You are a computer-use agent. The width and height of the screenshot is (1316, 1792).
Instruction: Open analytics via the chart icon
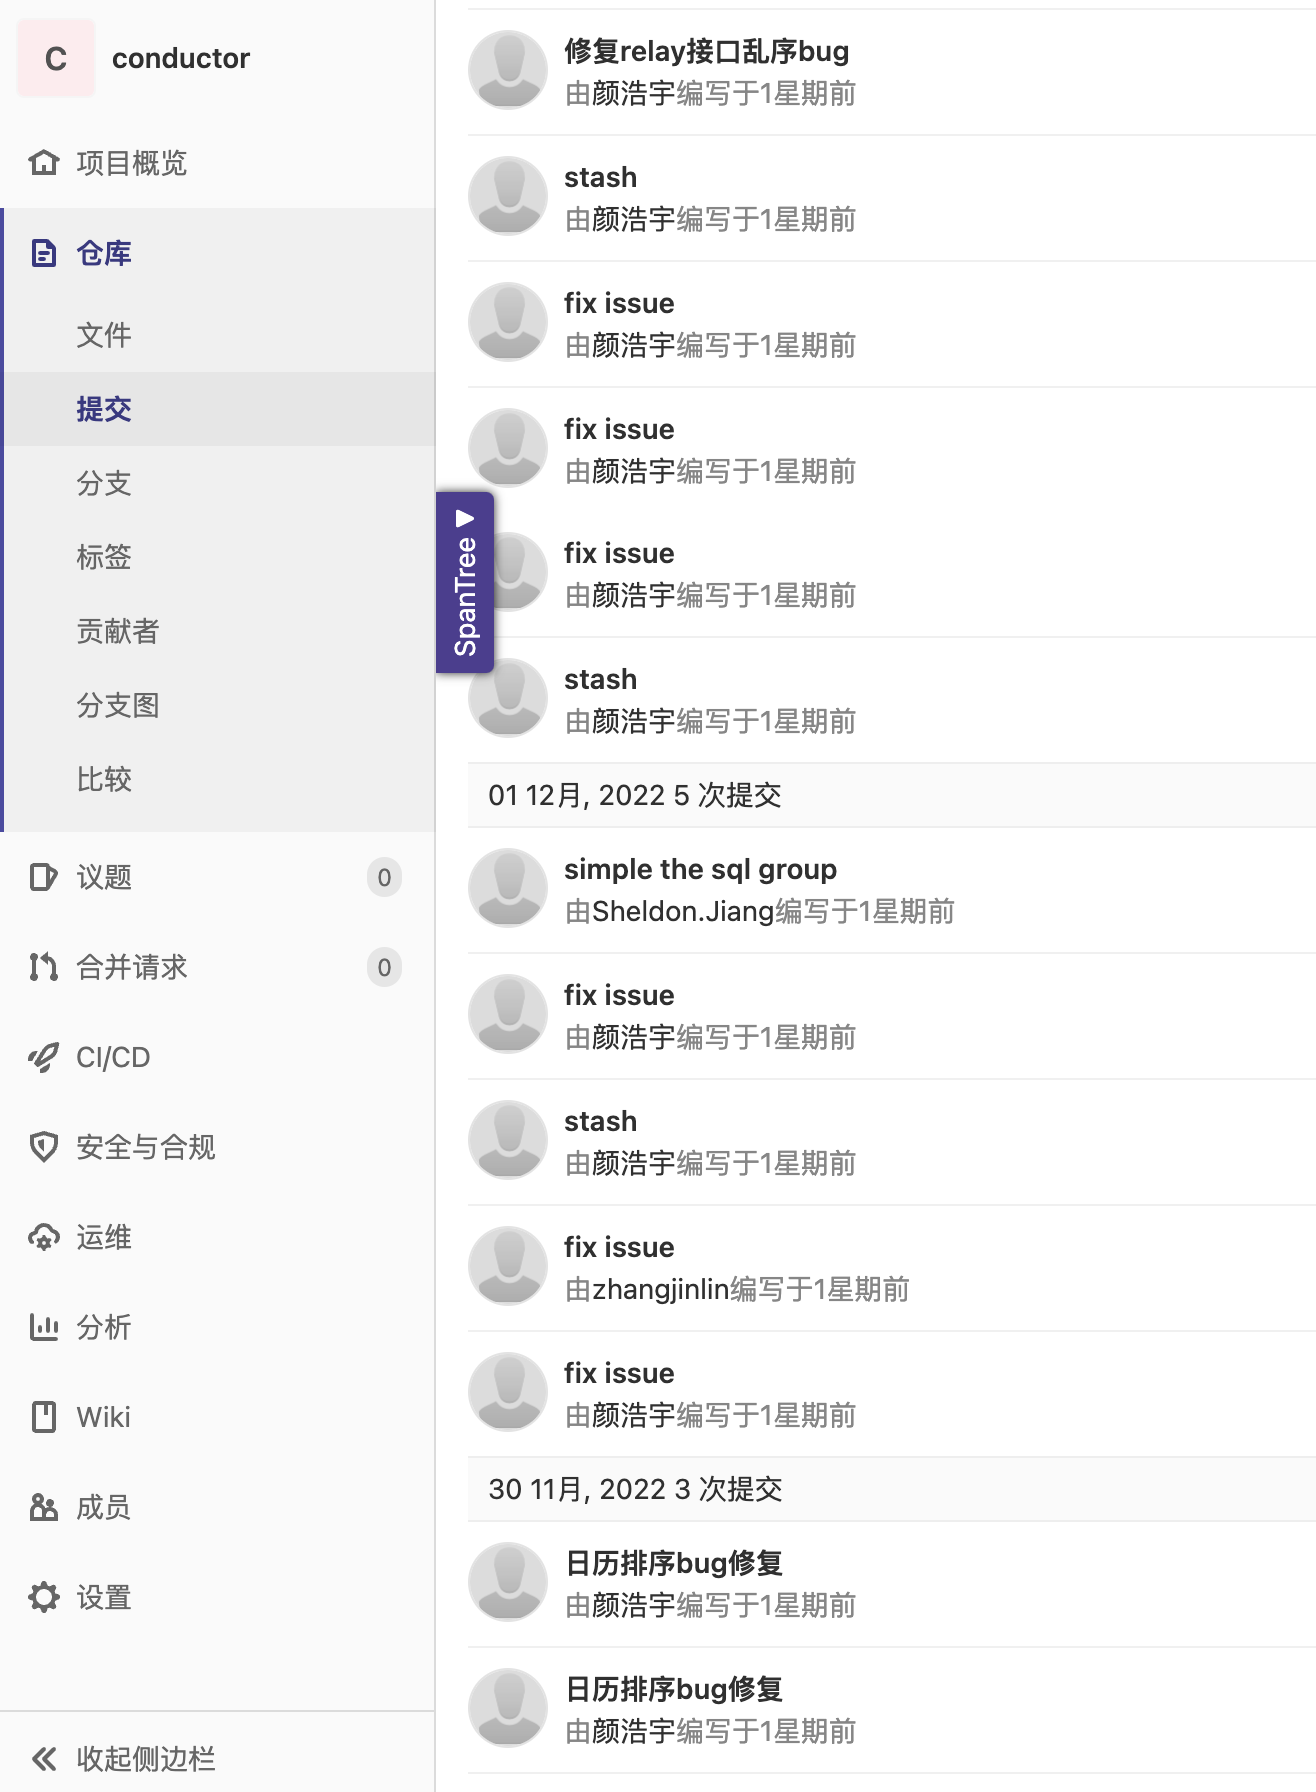pyautogui.click(x=43, y=1327)
